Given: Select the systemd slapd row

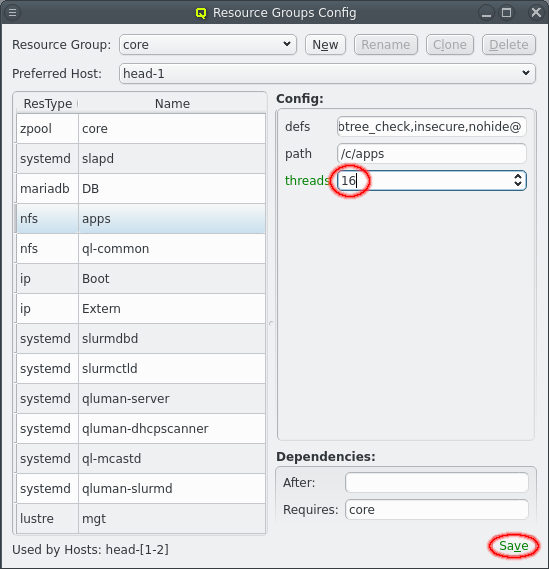Looking at the screenshot, I should click(141, 159).
